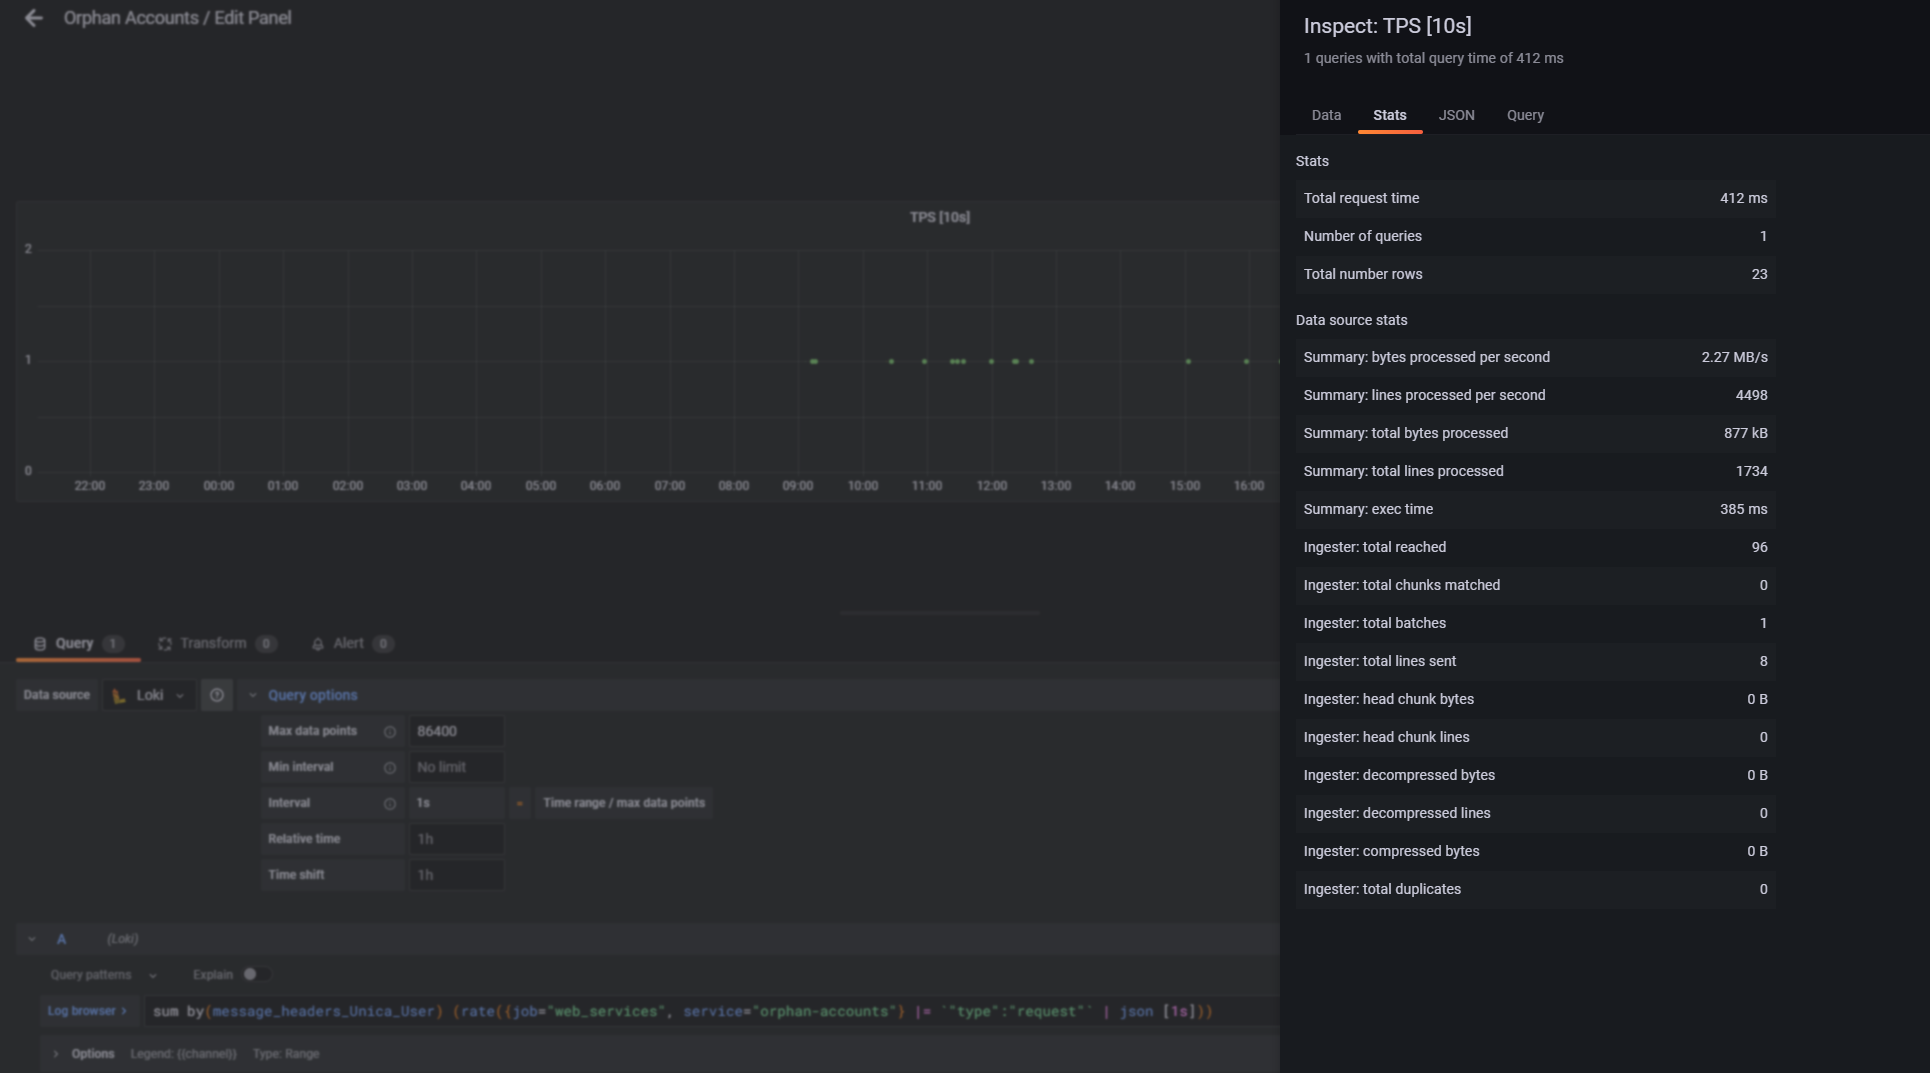
Task: Click the Max data points info icon
Action: point(390,732)
